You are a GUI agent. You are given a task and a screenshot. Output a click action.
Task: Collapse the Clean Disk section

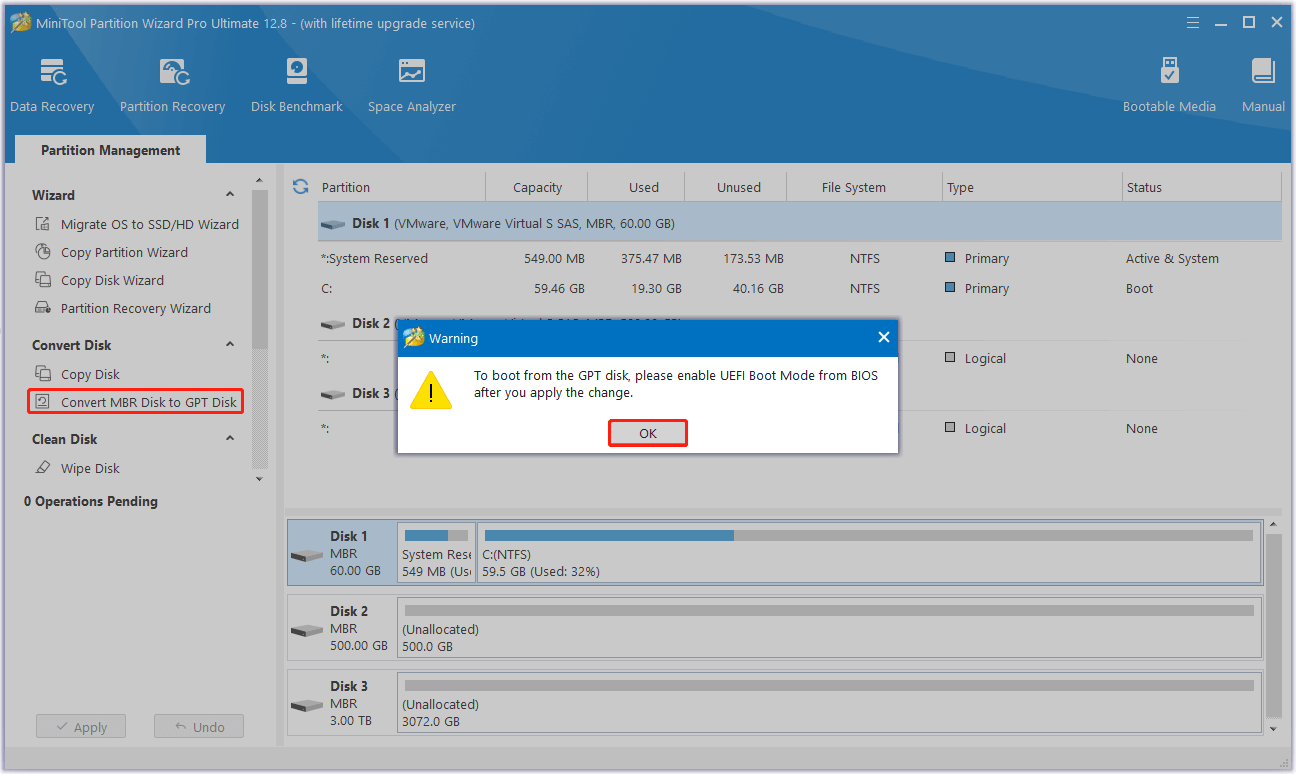(230, 439)
